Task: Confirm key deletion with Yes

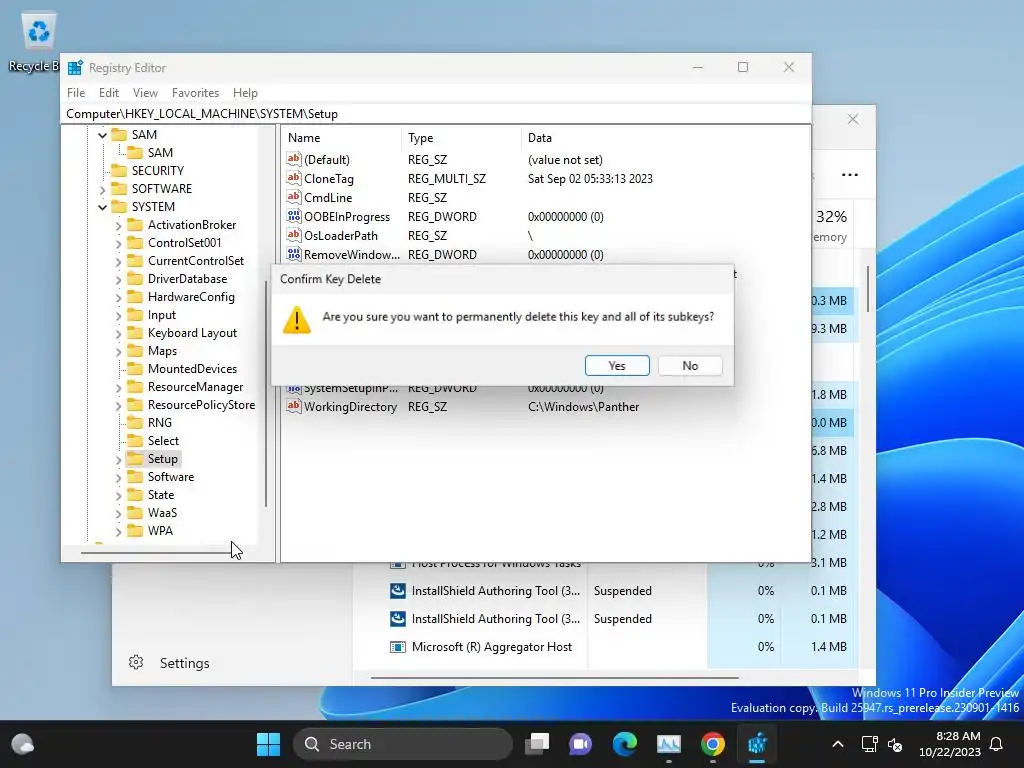Action: pos(617,366)
